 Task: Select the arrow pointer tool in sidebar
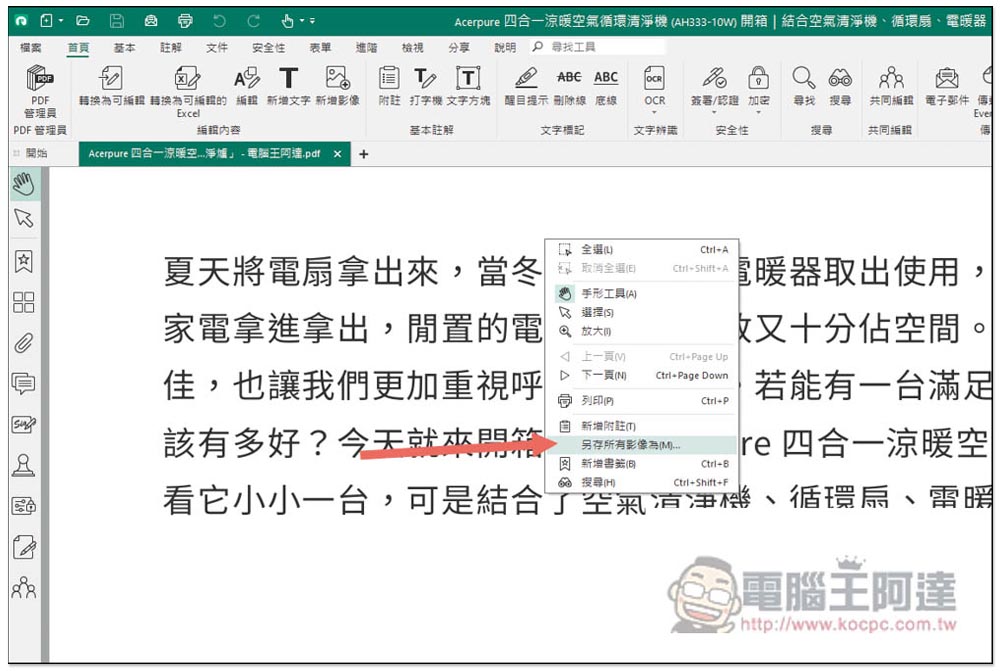24,219
